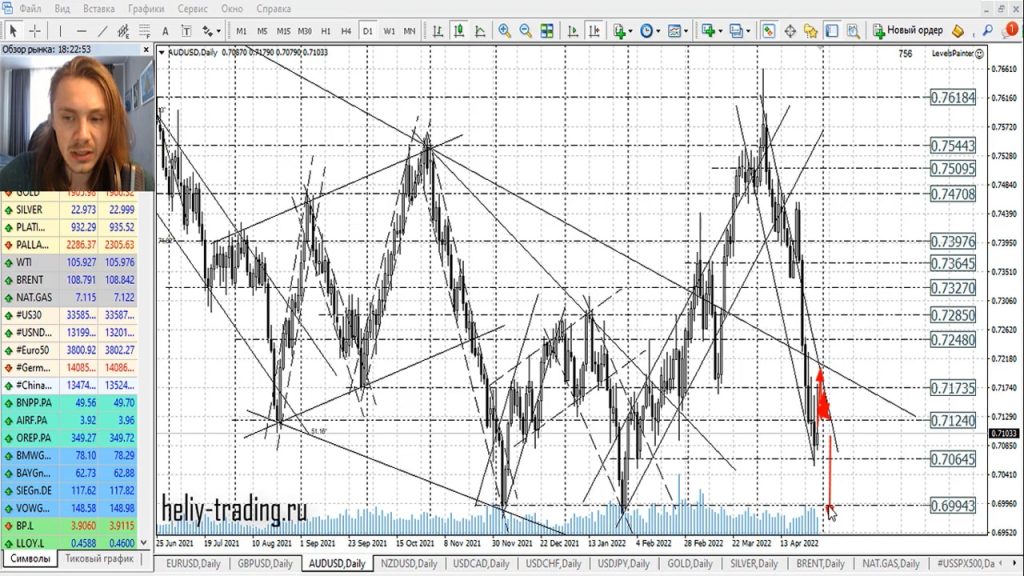The image size is (1024, 576).
Task: Toggle the chart shift button
Action: (591, 31)
